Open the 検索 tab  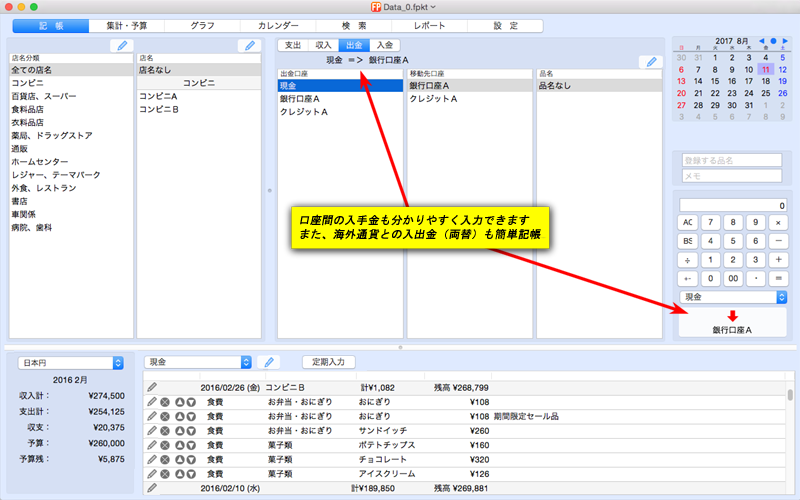coord(354,26)
